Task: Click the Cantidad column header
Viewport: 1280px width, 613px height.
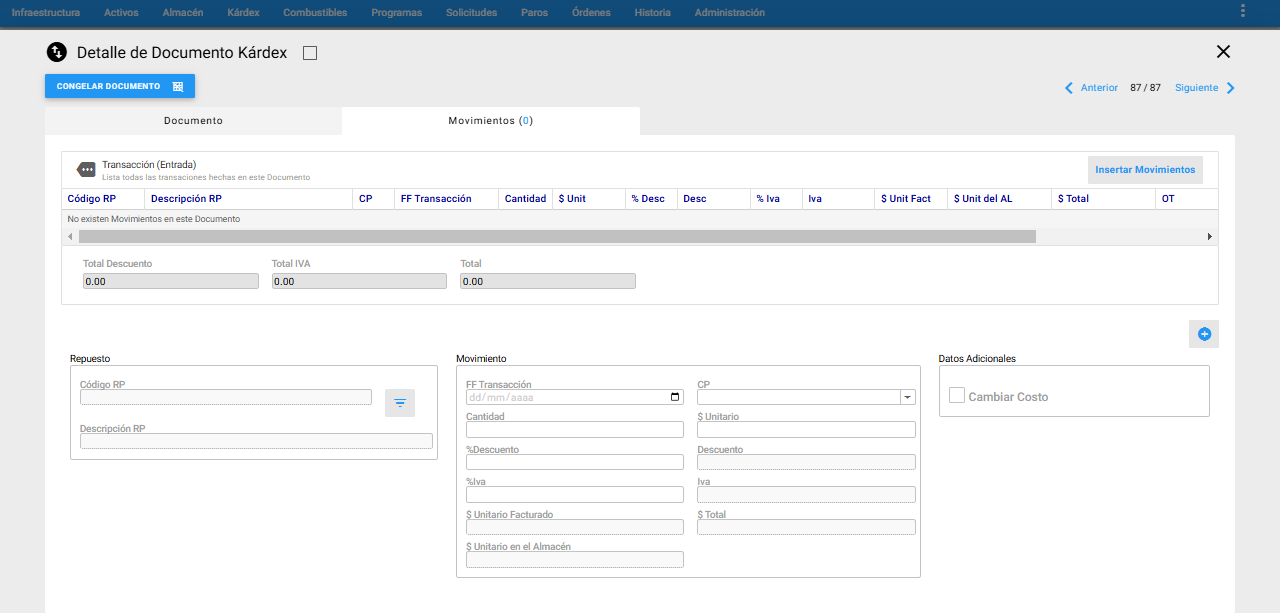Action: coord(525,199)
